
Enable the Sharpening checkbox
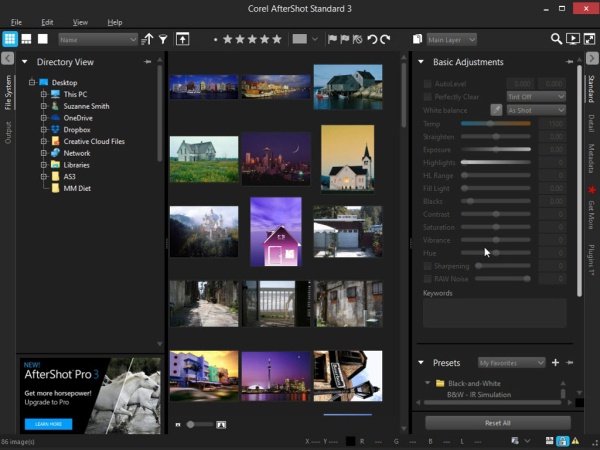pos(427,266)
